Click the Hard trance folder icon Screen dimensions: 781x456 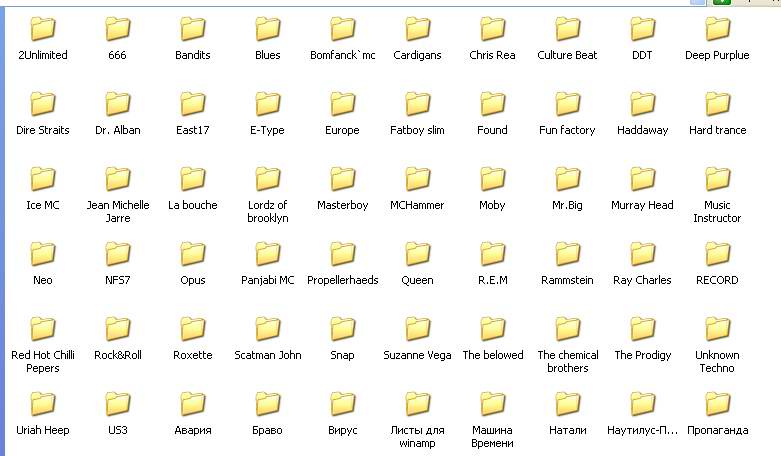click(x=717, y=104)
